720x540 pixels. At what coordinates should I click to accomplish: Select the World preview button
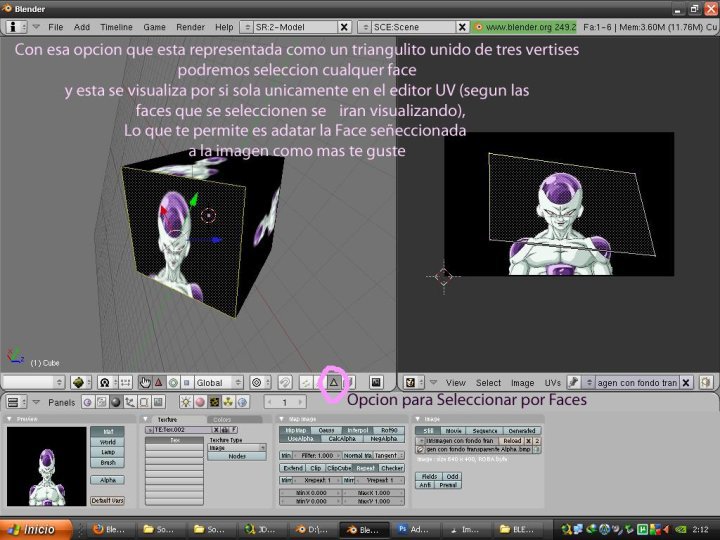107,442
